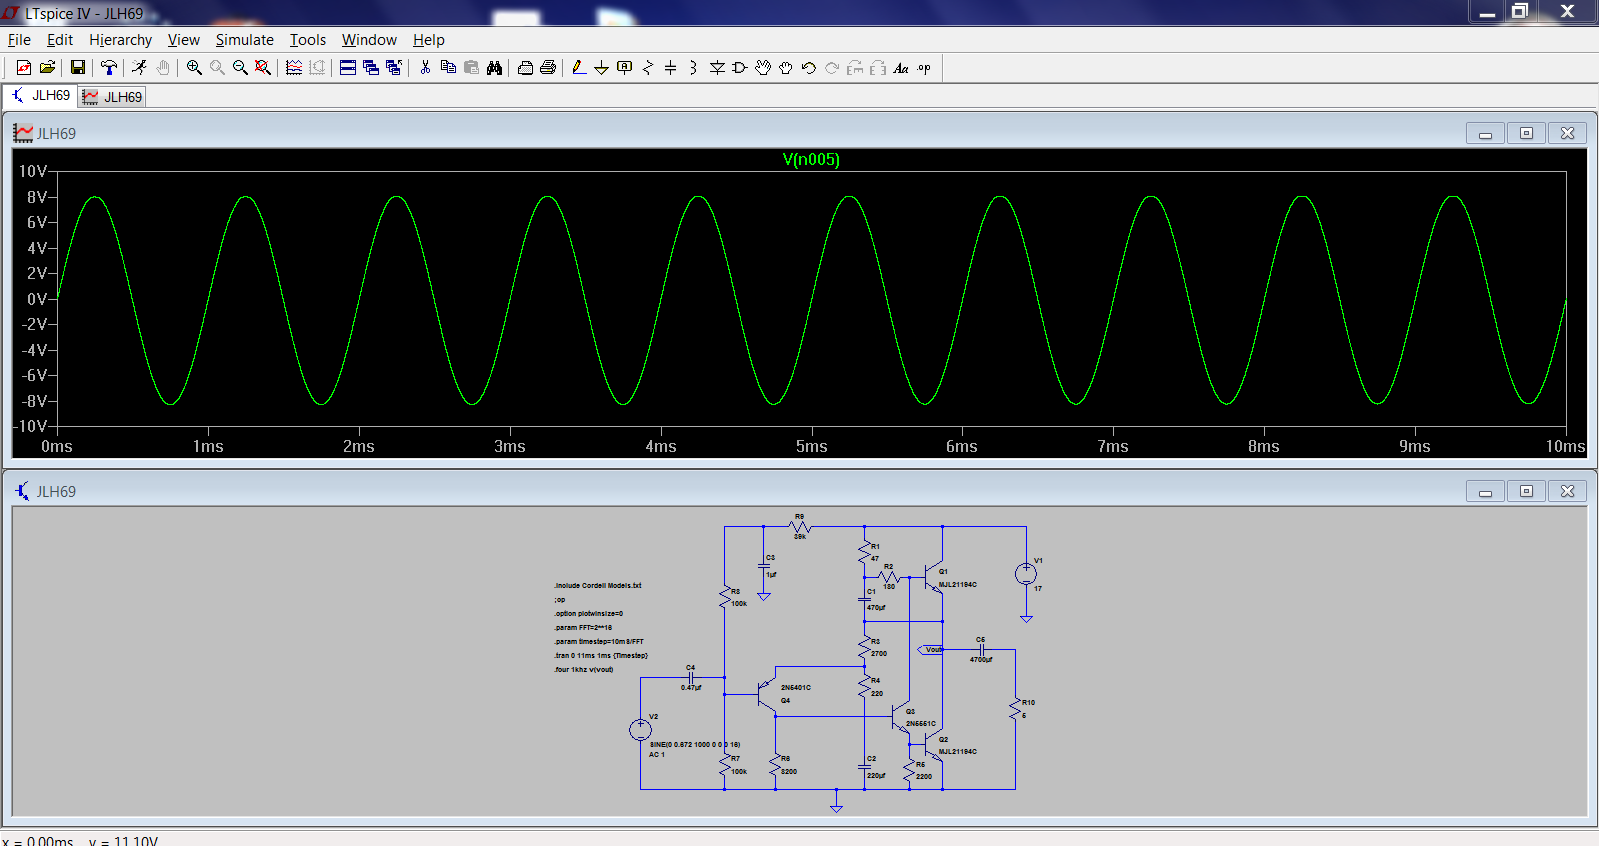Viewport: 1599px width, 846px height.
Task: Save the schematic with the floppy icon
Action: tap(77, 68)
